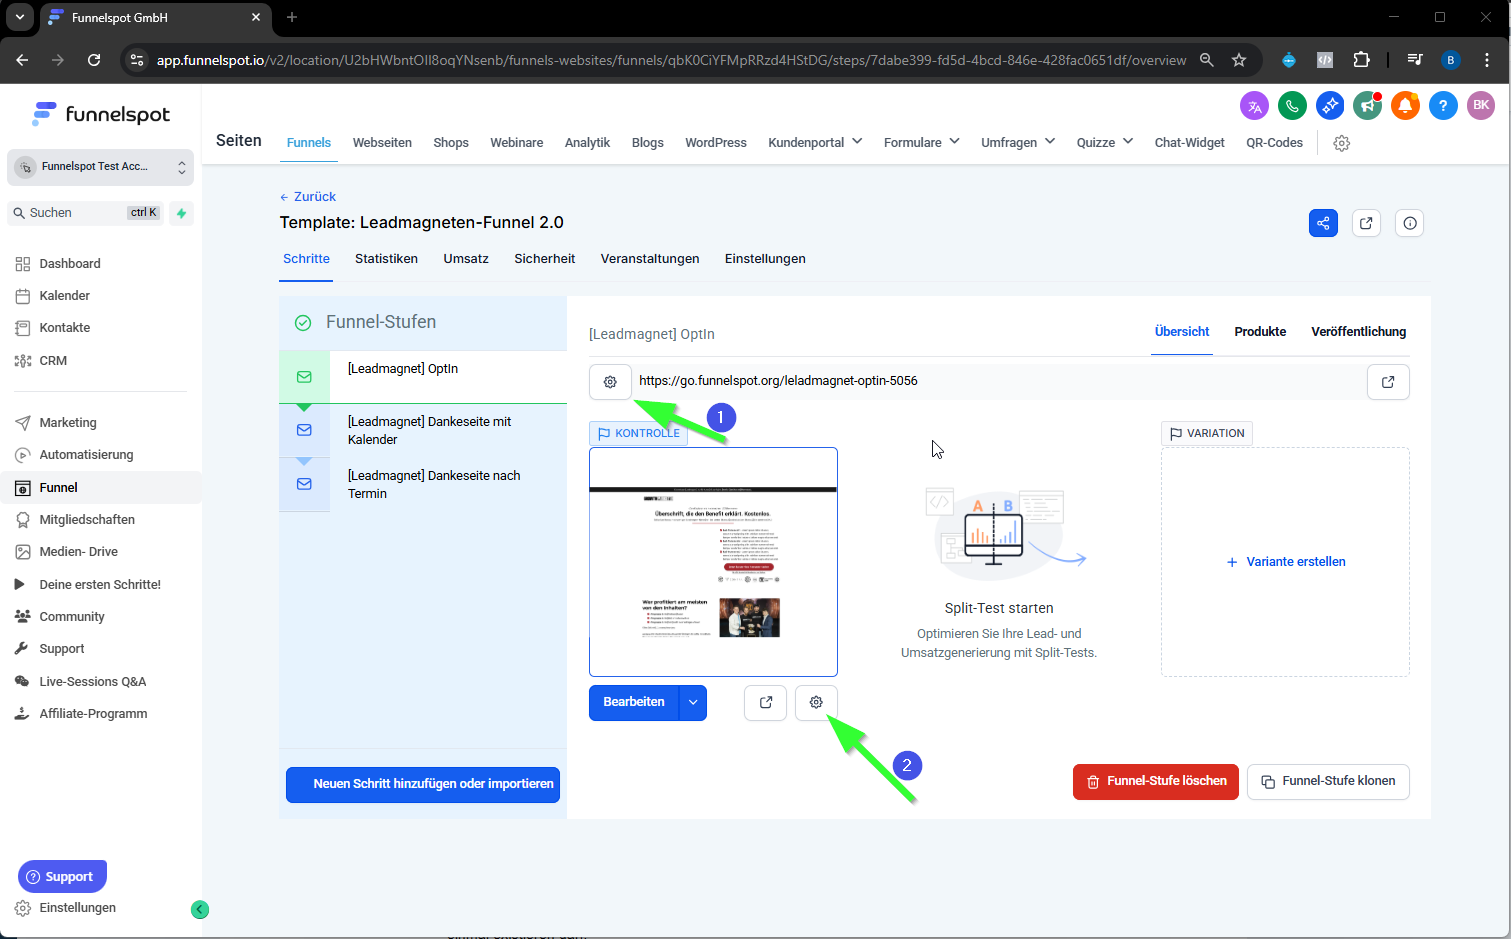Go back via Zurück link

308,197
